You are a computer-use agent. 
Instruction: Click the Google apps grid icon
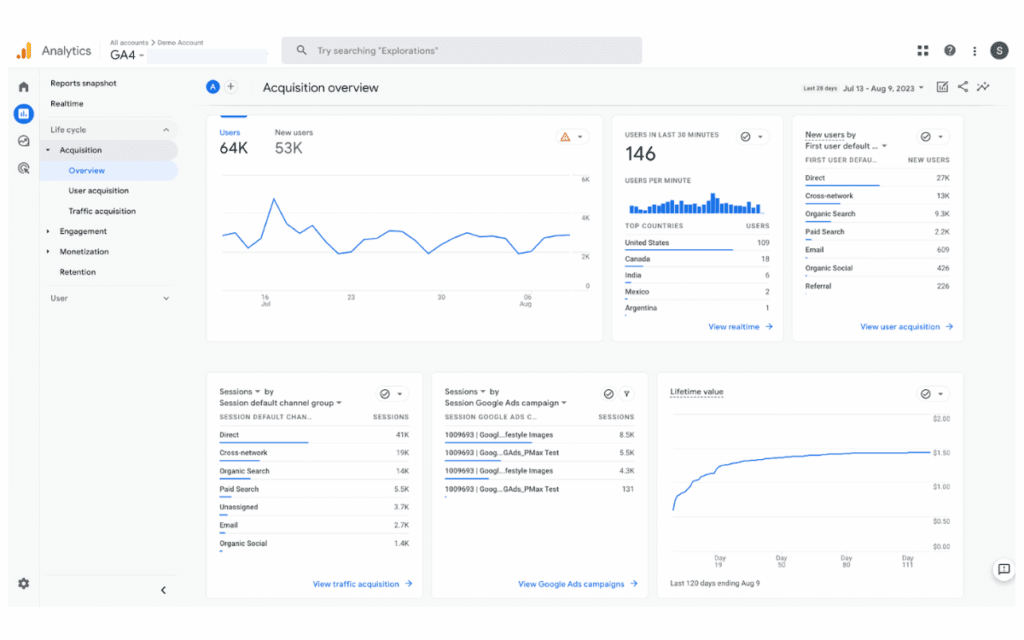tap(923, 51)
